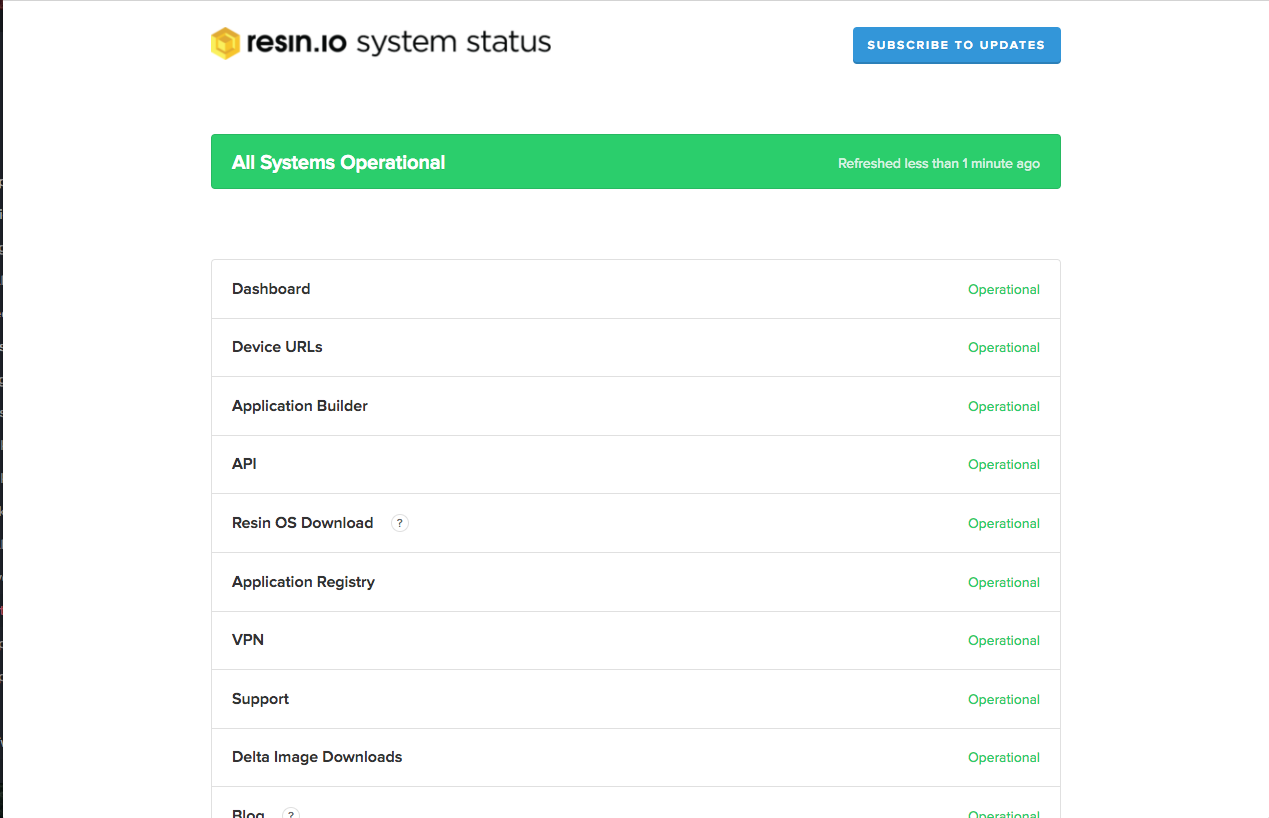Click the Operational status for Resin OS Download
The image size is (1269, 818).
click(1004, 524)
